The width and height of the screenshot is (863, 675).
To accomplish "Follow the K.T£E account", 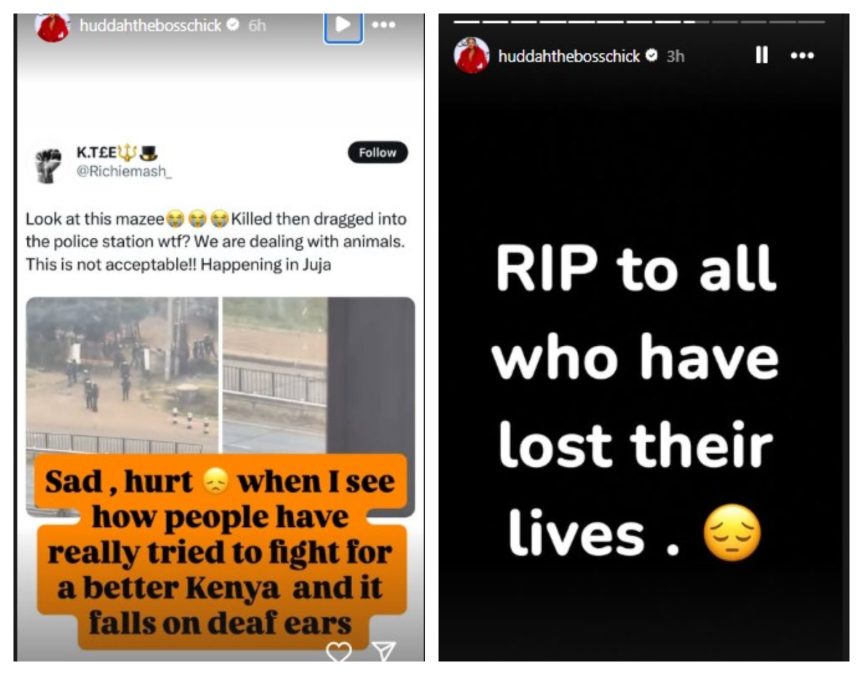I will coord(378,153).
